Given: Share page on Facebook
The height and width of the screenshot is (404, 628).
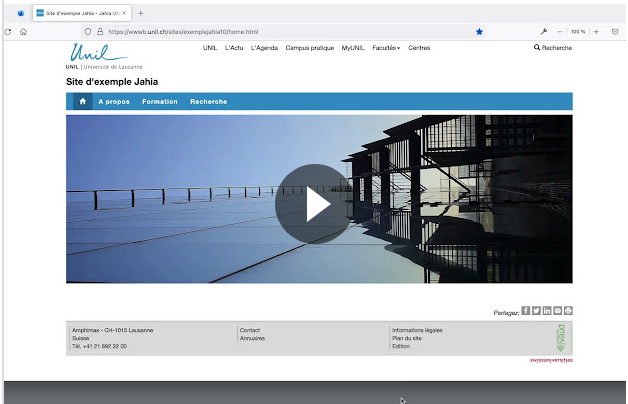Looking at the screenshot, I should (x=526, y=311).
